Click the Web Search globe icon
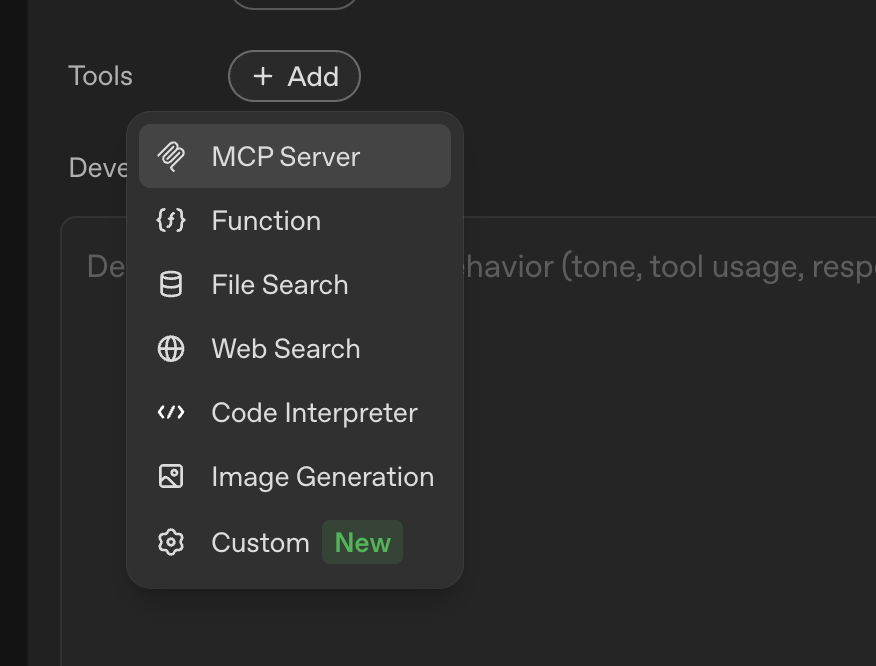Screen dimensions: 876x666 [x=171, y=349]
